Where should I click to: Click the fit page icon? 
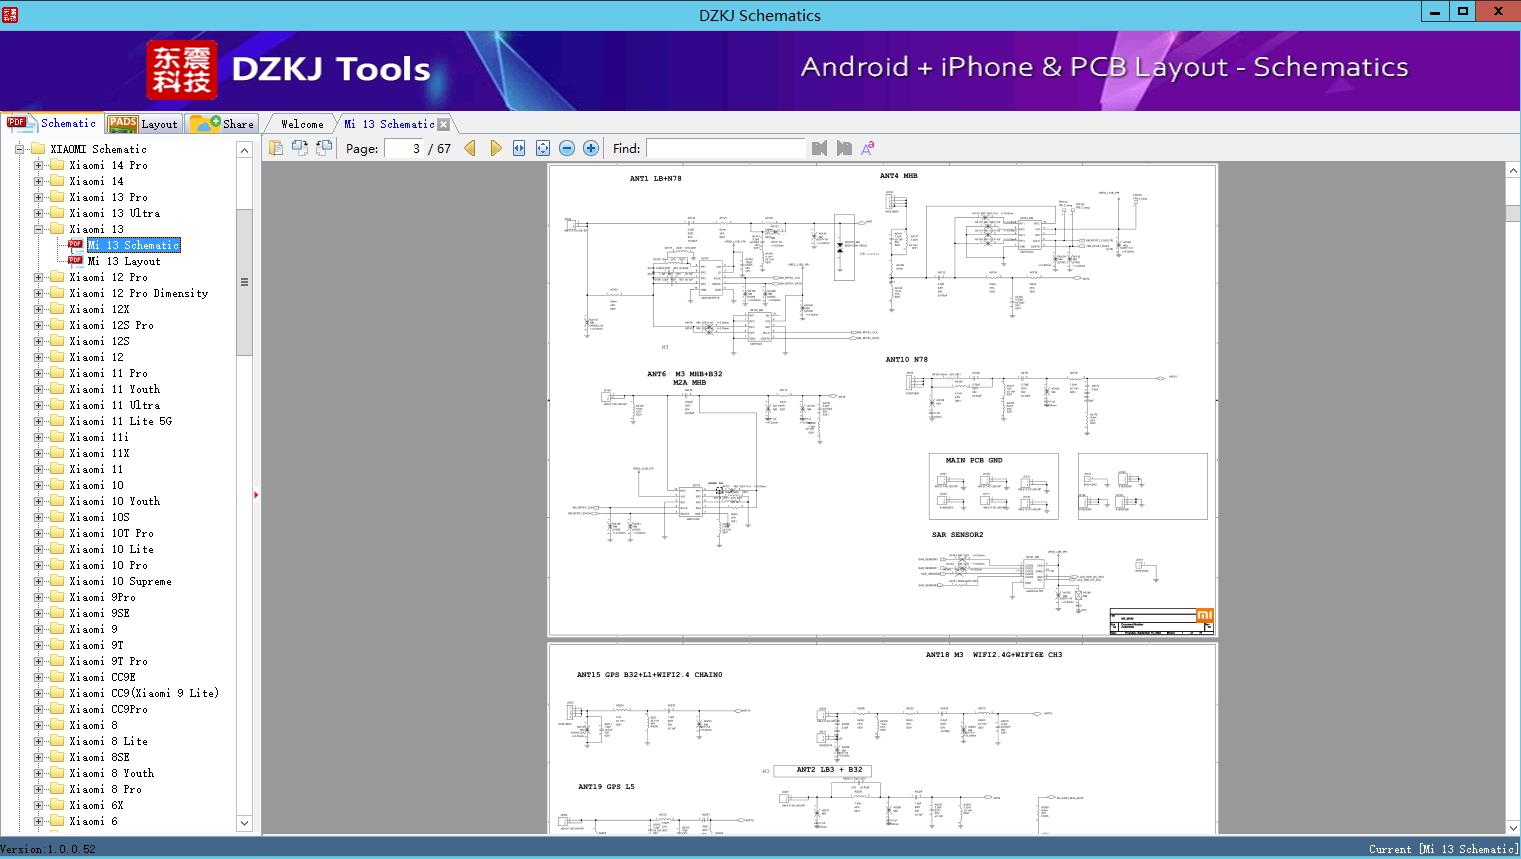point(543,148)
